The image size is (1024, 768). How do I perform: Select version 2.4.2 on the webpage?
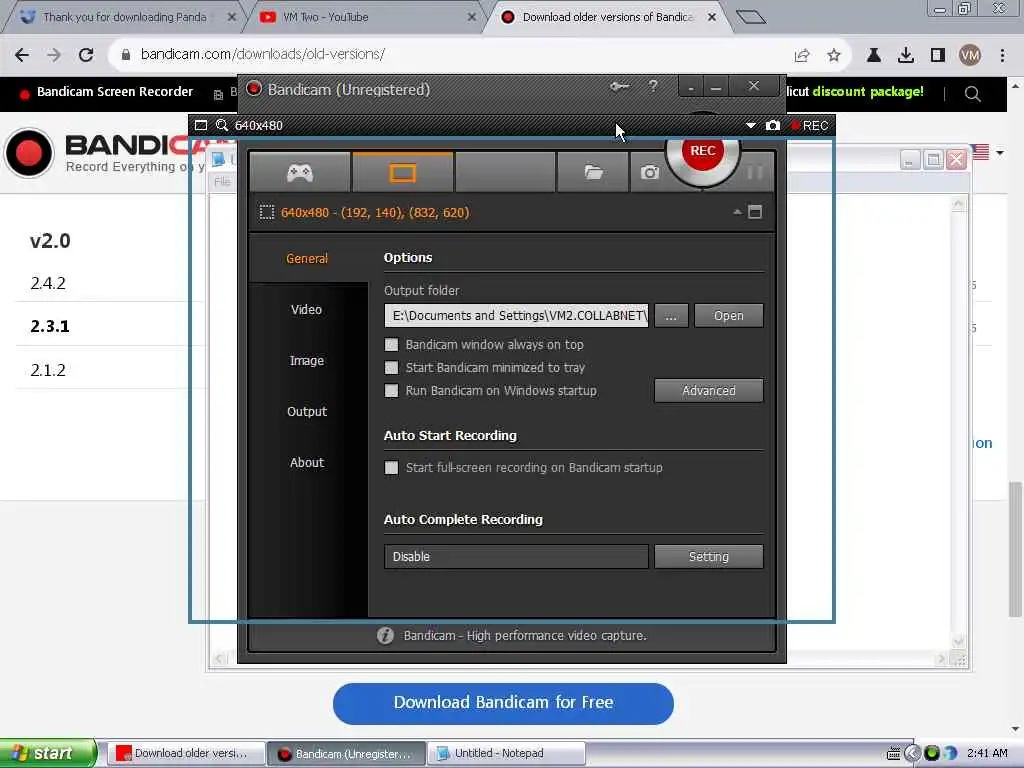pos(48,283)
